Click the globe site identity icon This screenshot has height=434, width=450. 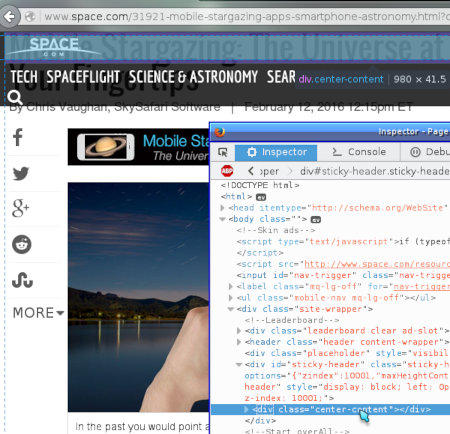pos(30,16)
